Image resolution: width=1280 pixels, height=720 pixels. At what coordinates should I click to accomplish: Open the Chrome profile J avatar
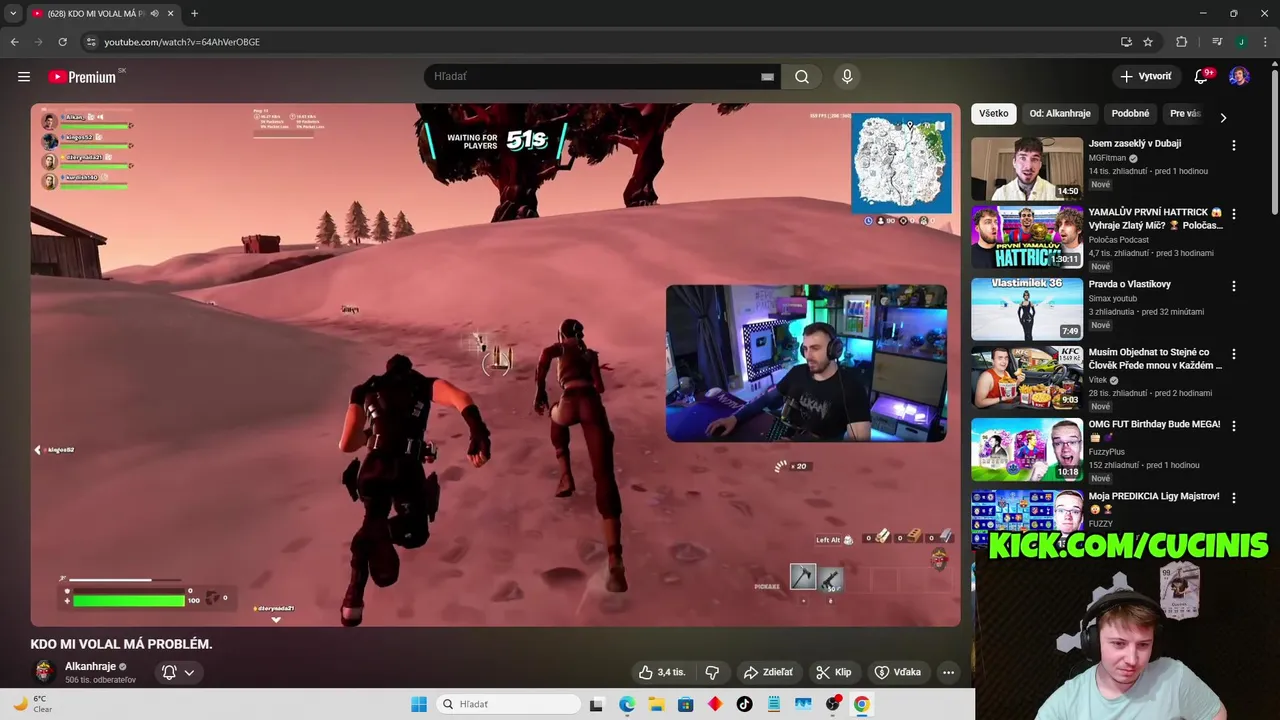[x=1241, y=42]
